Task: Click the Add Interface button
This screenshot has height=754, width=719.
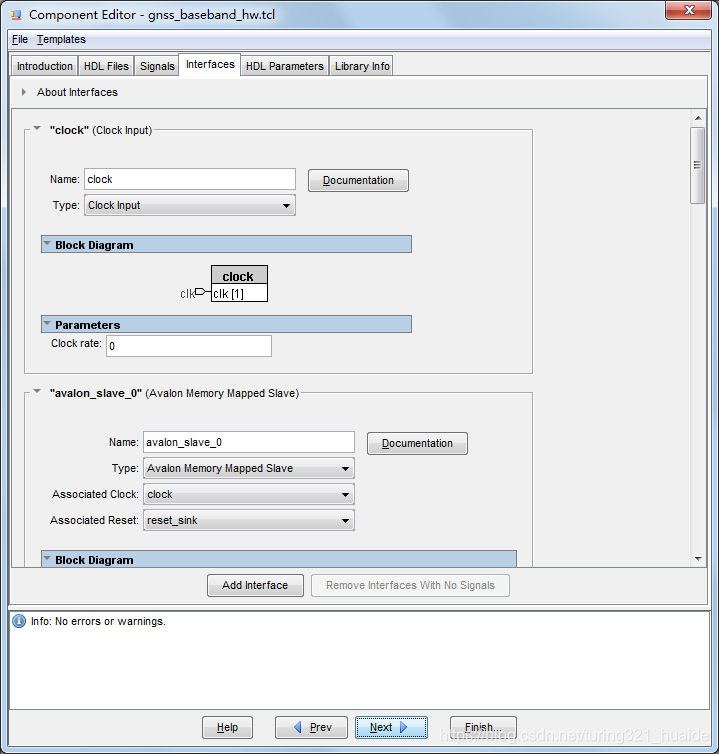Action: click(255, 585)
